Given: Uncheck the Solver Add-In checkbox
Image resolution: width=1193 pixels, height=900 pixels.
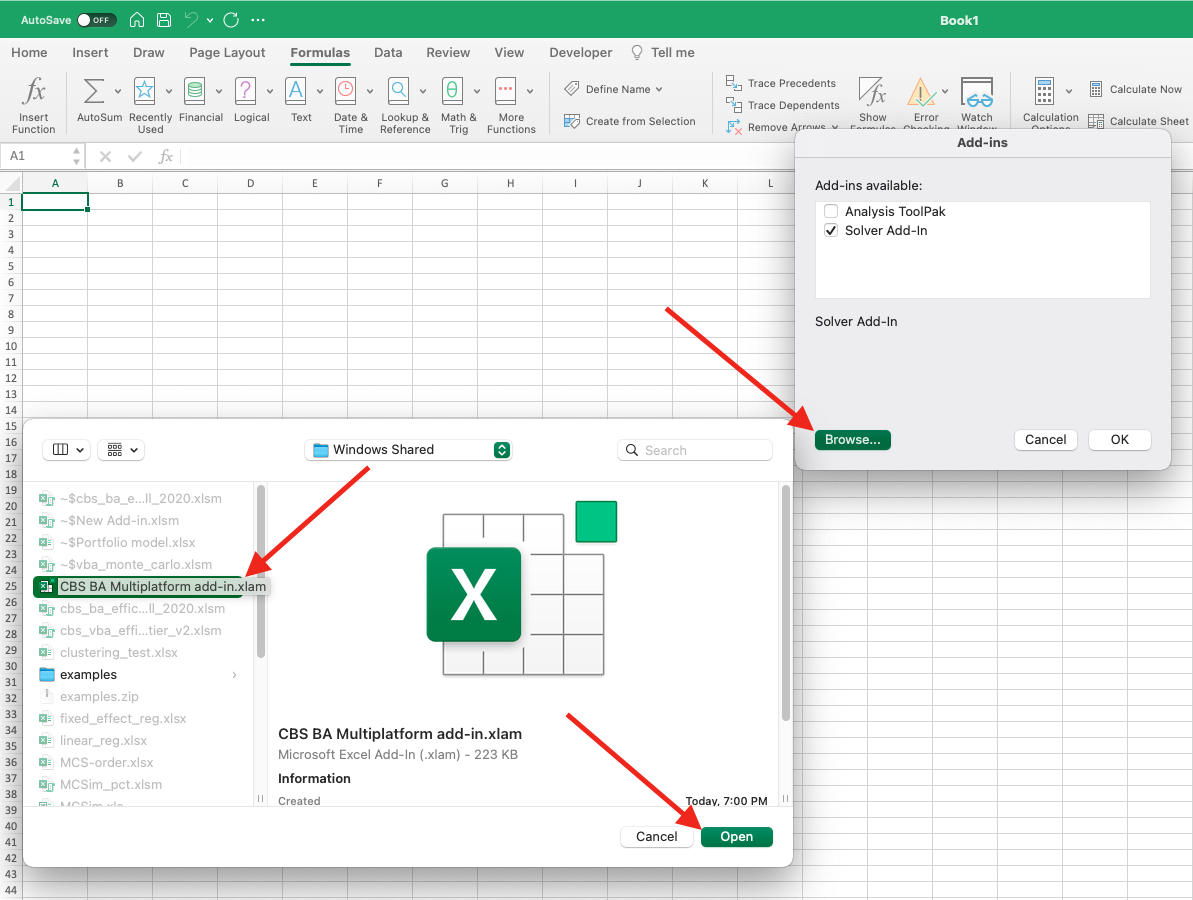Looking at the screenshot, I should 831,231.
